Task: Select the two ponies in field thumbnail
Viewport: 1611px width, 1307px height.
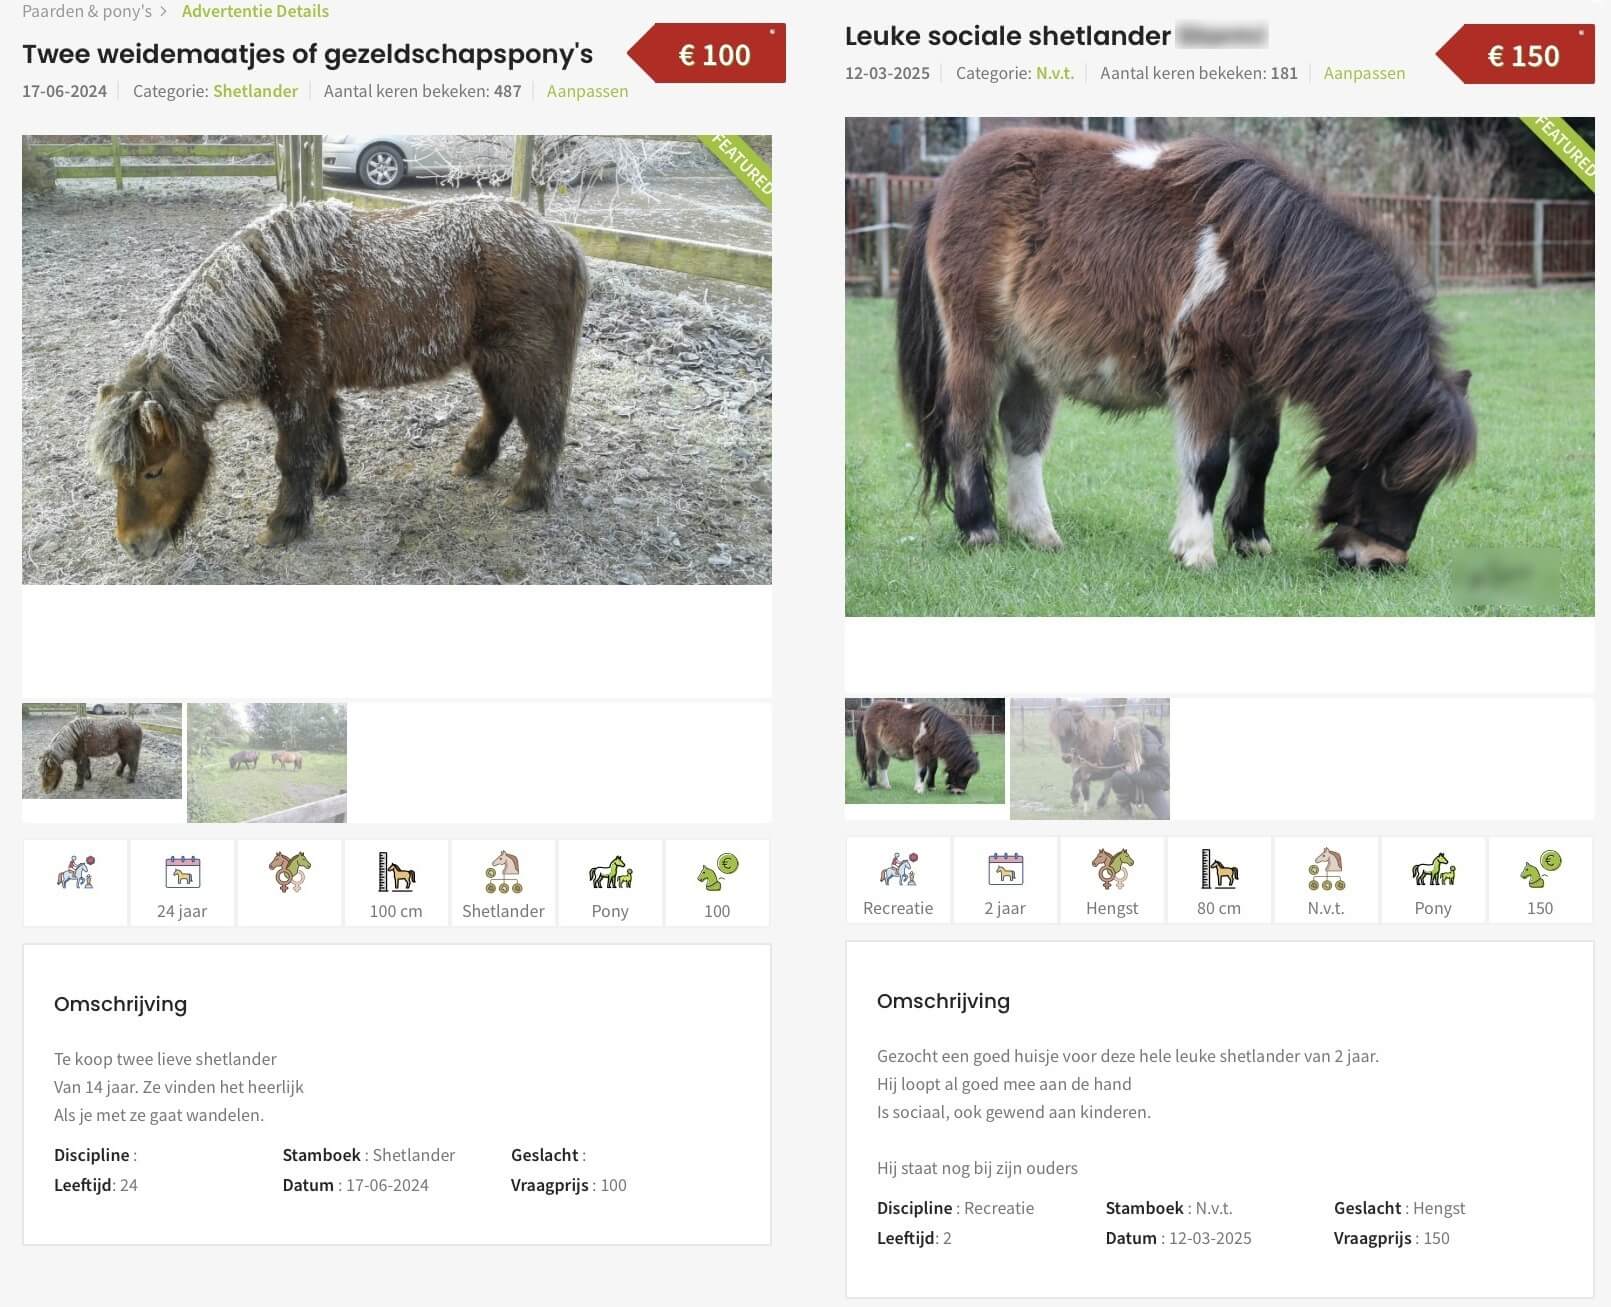Action: (x=267, y=763)
